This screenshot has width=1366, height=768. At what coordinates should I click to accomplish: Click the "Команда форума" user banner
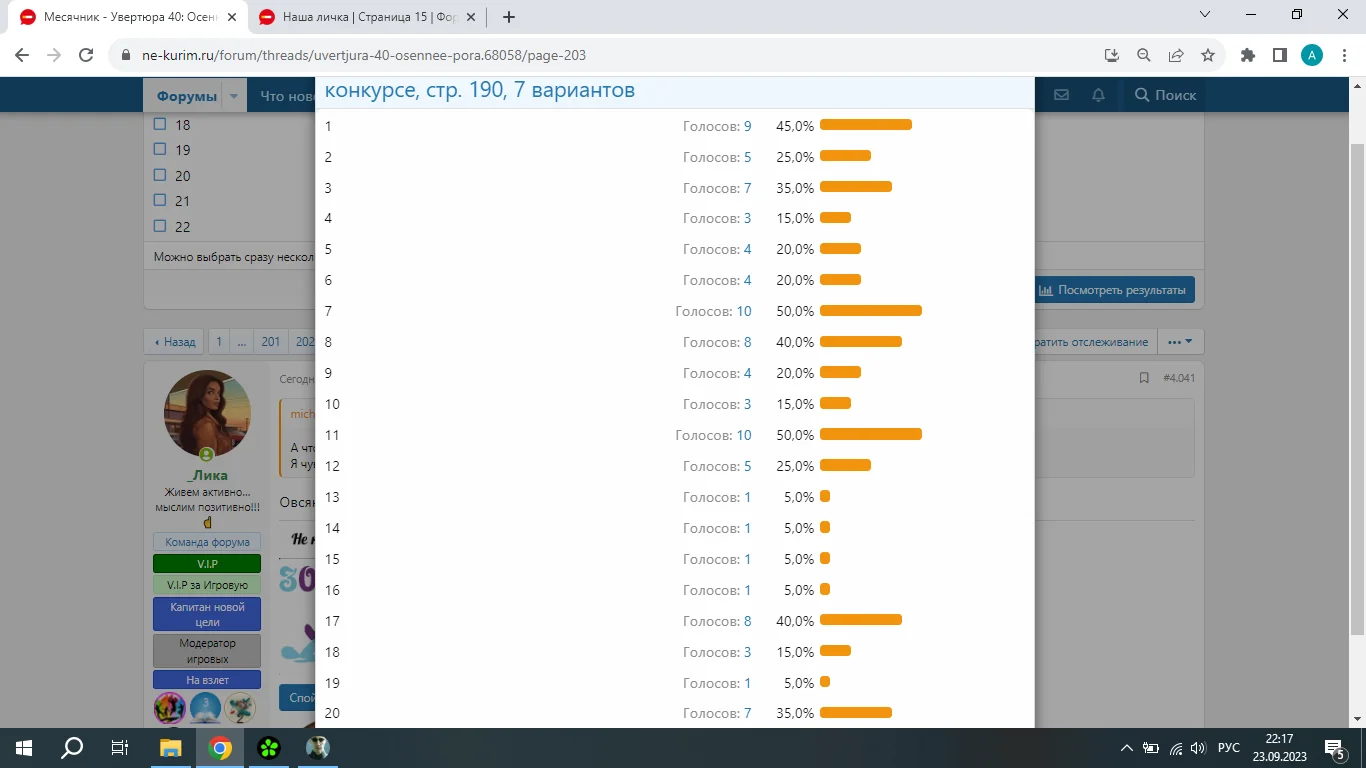click(207, 542)
